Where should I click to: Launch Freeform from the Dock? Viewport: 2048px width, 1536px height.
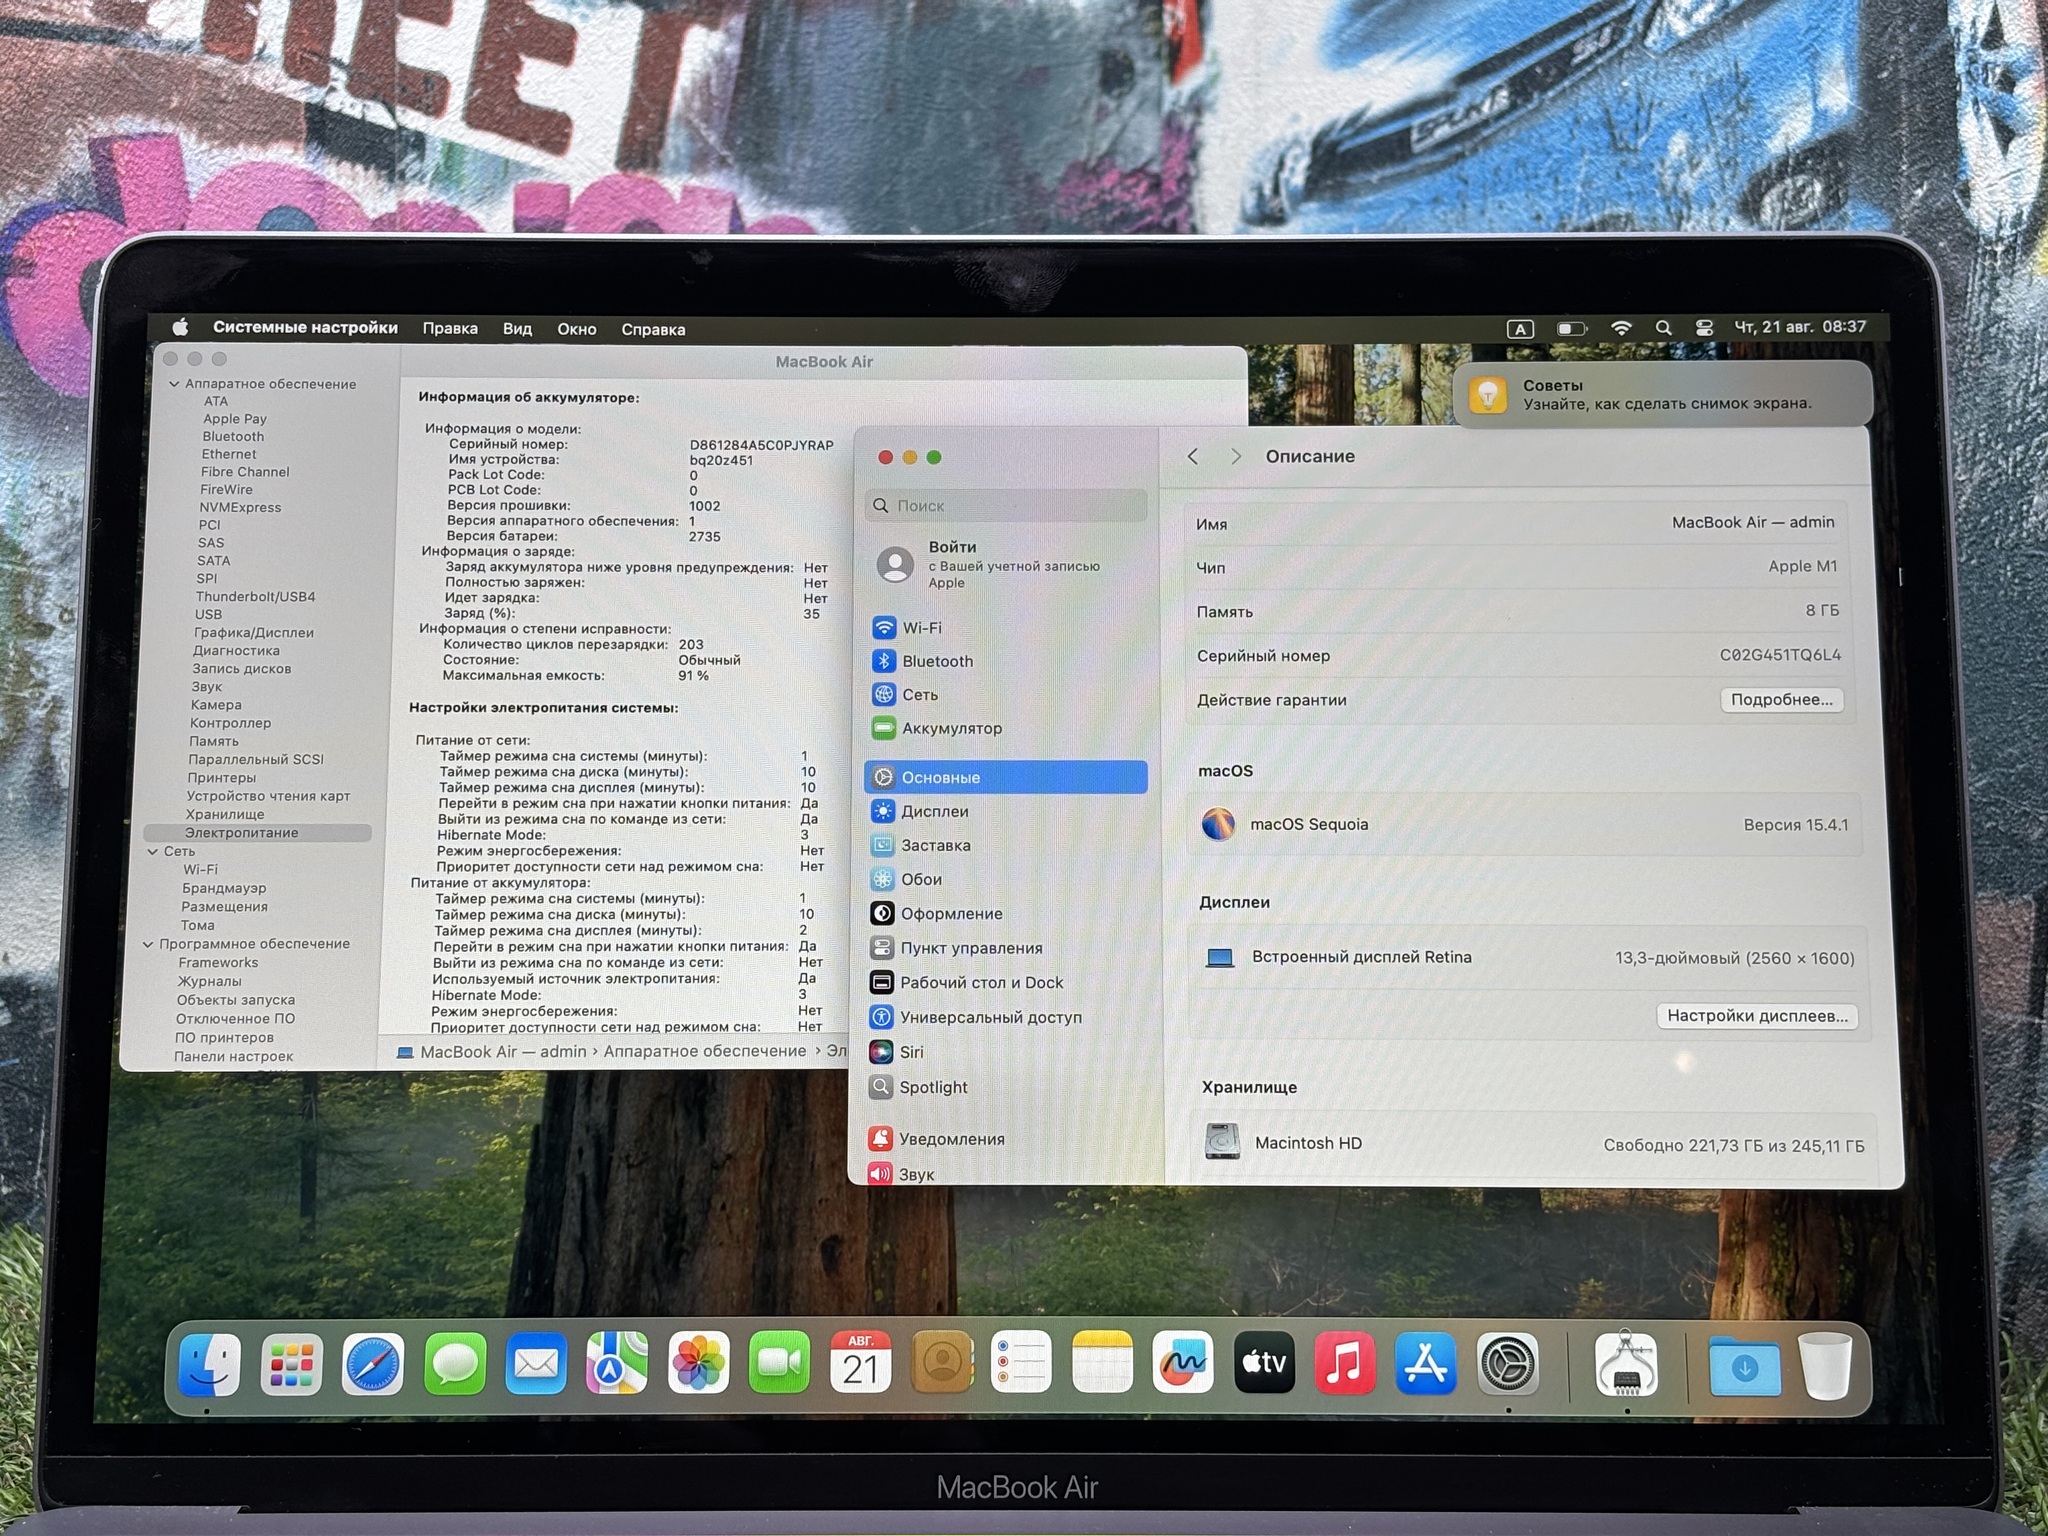click(x=1183, y=1362)
